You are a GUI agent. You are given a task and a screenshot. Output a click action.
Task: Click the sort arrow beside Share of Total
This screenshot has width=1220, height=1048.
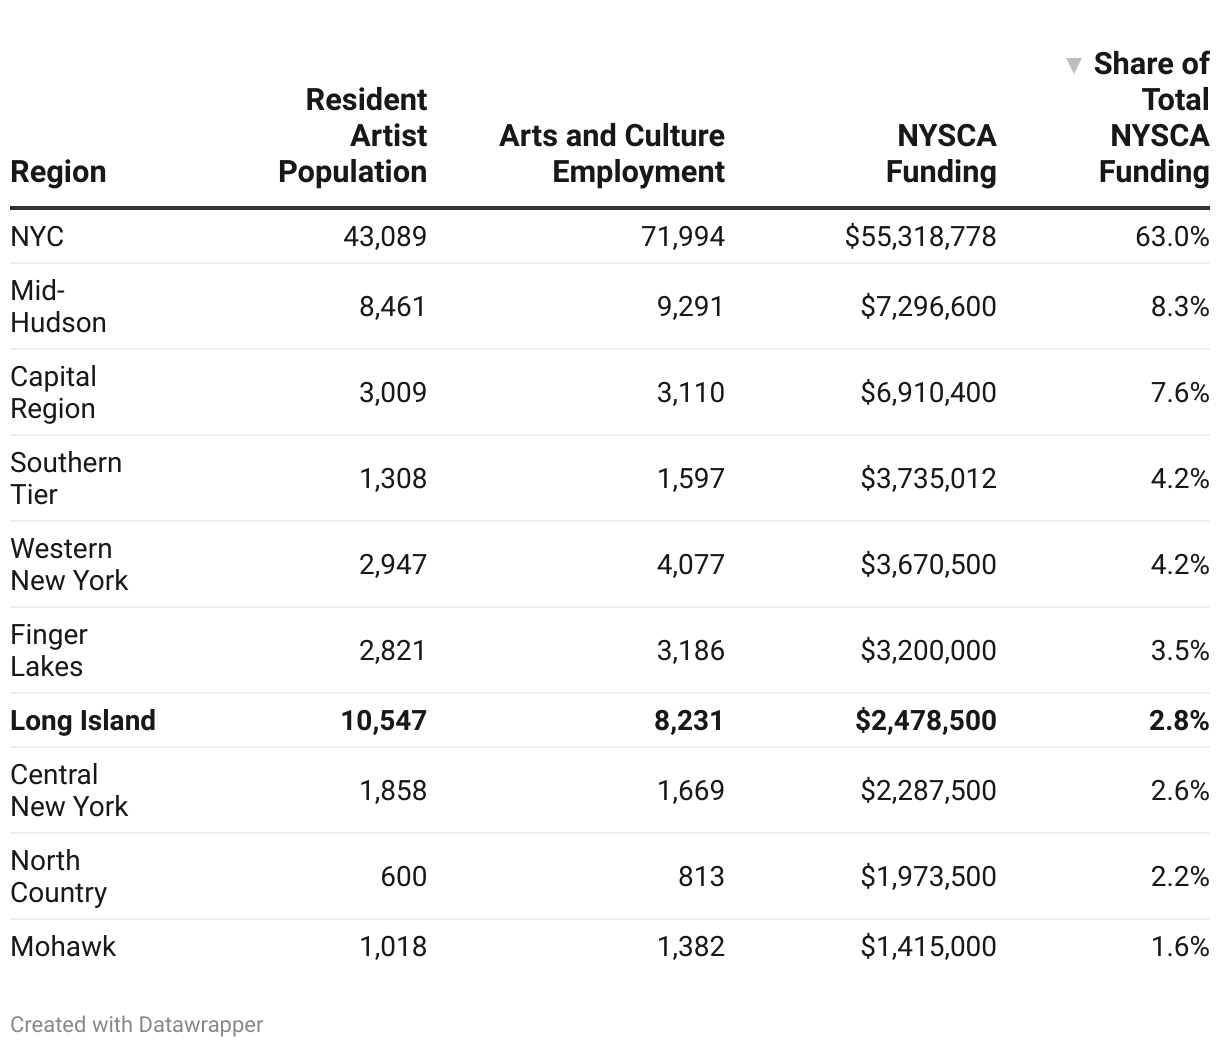(x=1074, y=66)
